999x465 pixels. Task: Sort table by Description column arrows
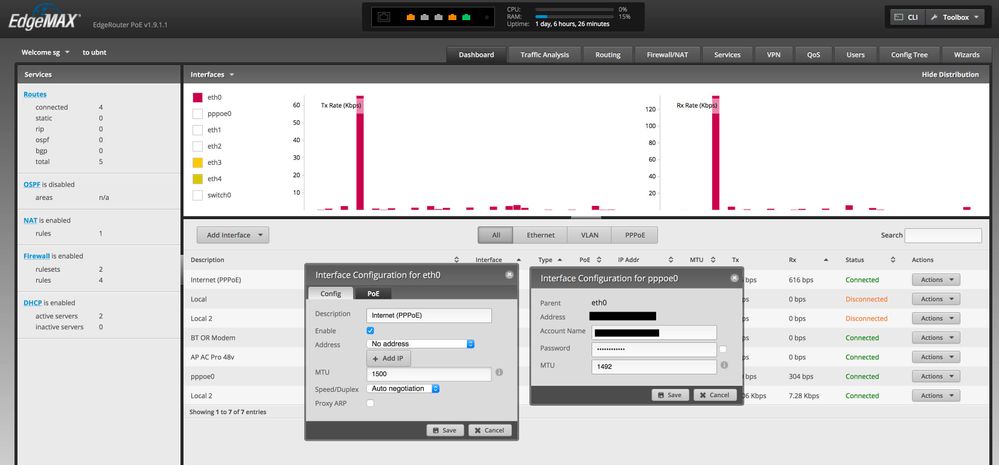coord(456,260)
